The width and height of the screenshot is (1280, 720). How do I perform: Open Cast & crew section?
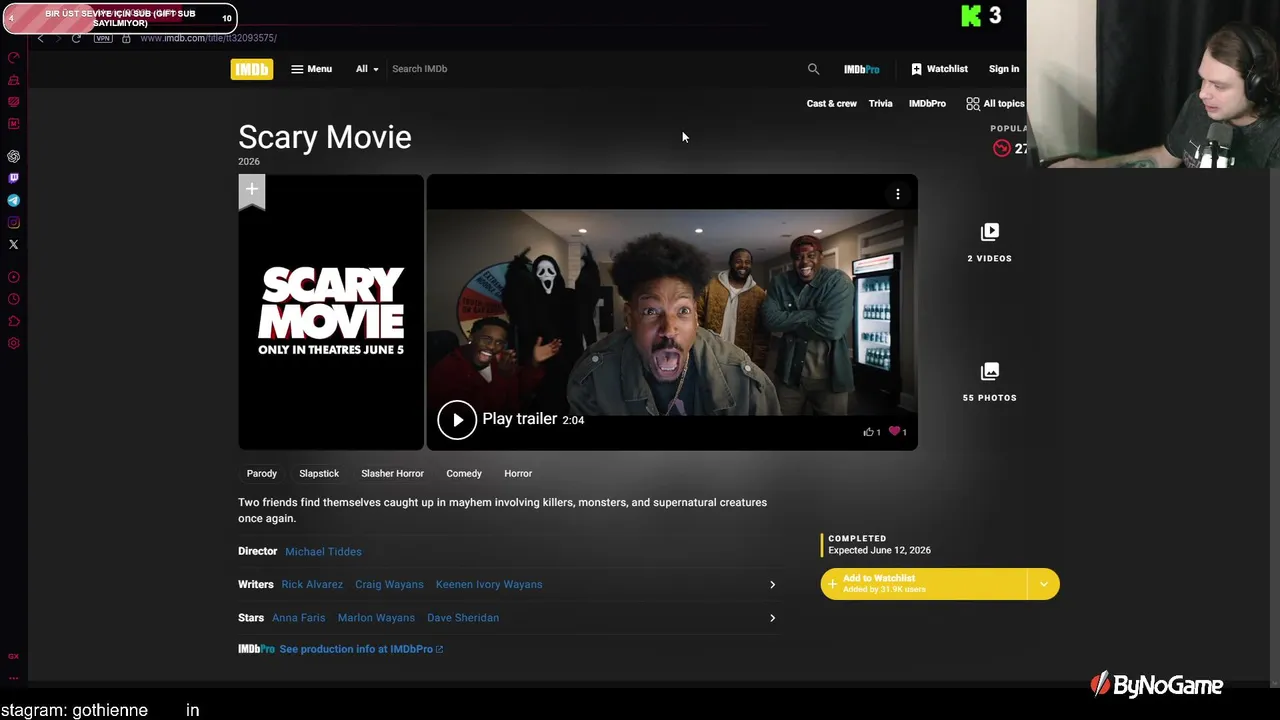click(x=832, y=104)
